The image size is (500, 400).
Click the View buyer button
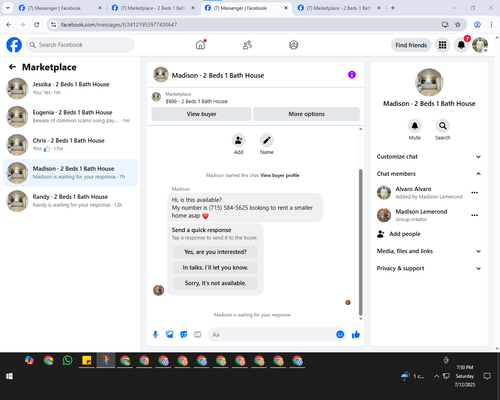point(201,114)
